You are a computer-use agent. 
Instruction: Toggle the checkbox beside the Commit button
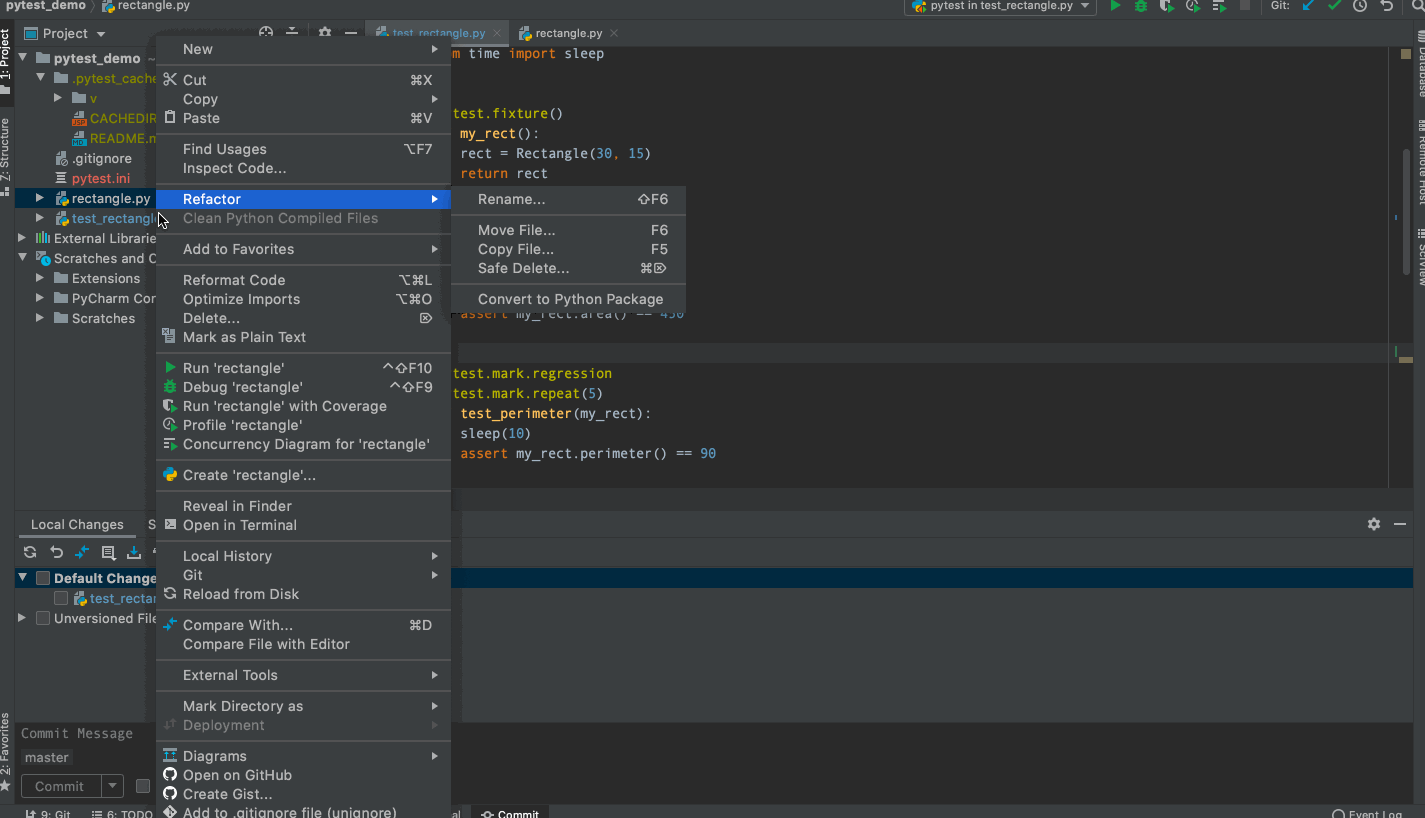pos(143,786)
